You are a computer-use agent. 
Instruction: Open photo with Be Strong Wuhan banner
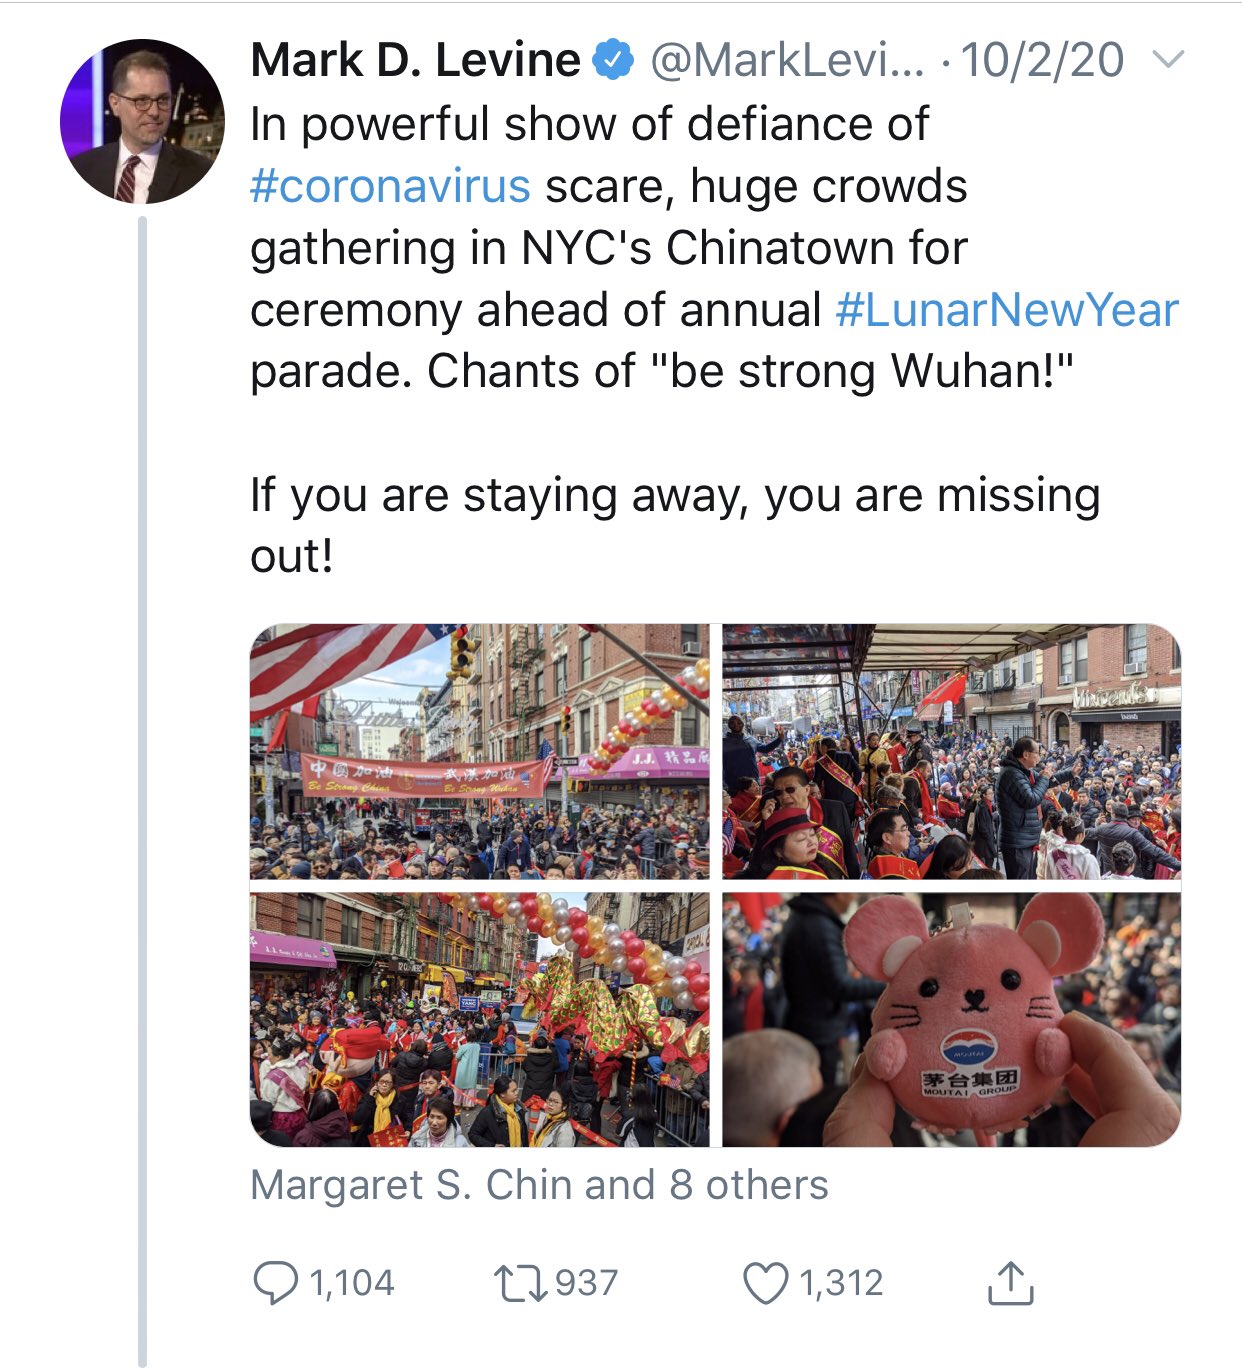[x=480, y=751]
